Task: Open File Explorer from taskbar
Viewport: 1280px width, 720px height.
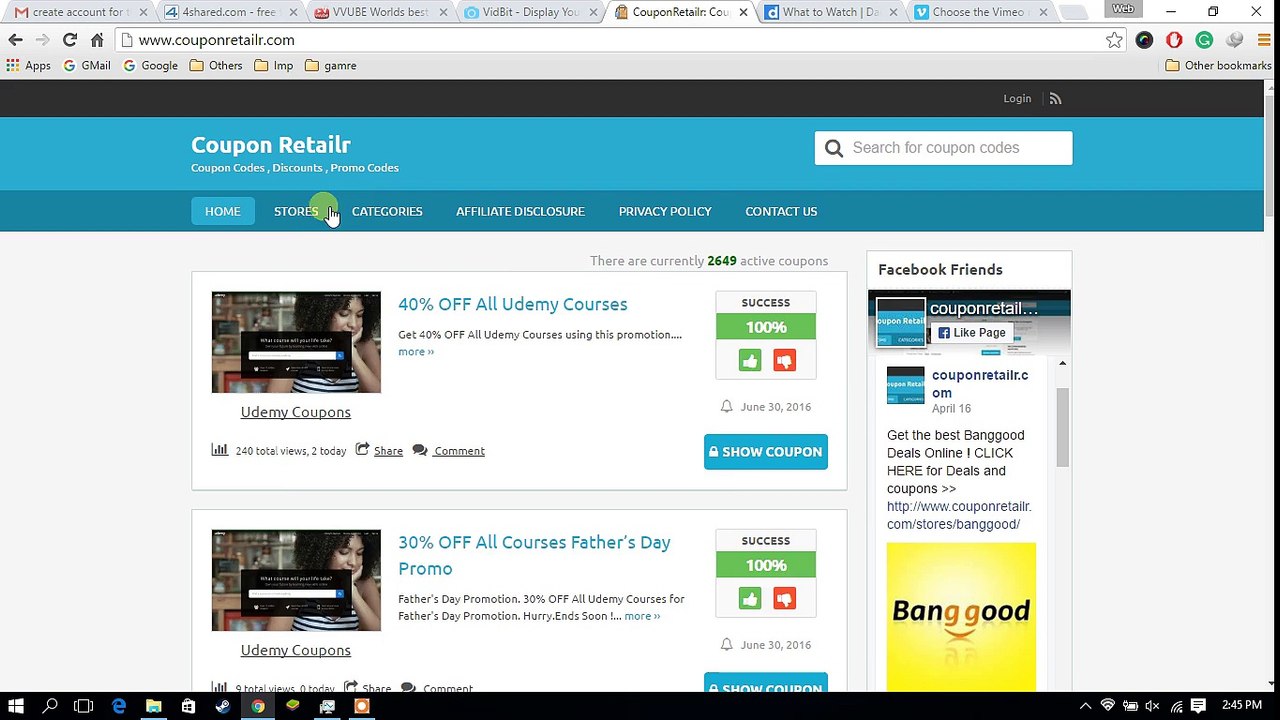Action: (154, 706)
